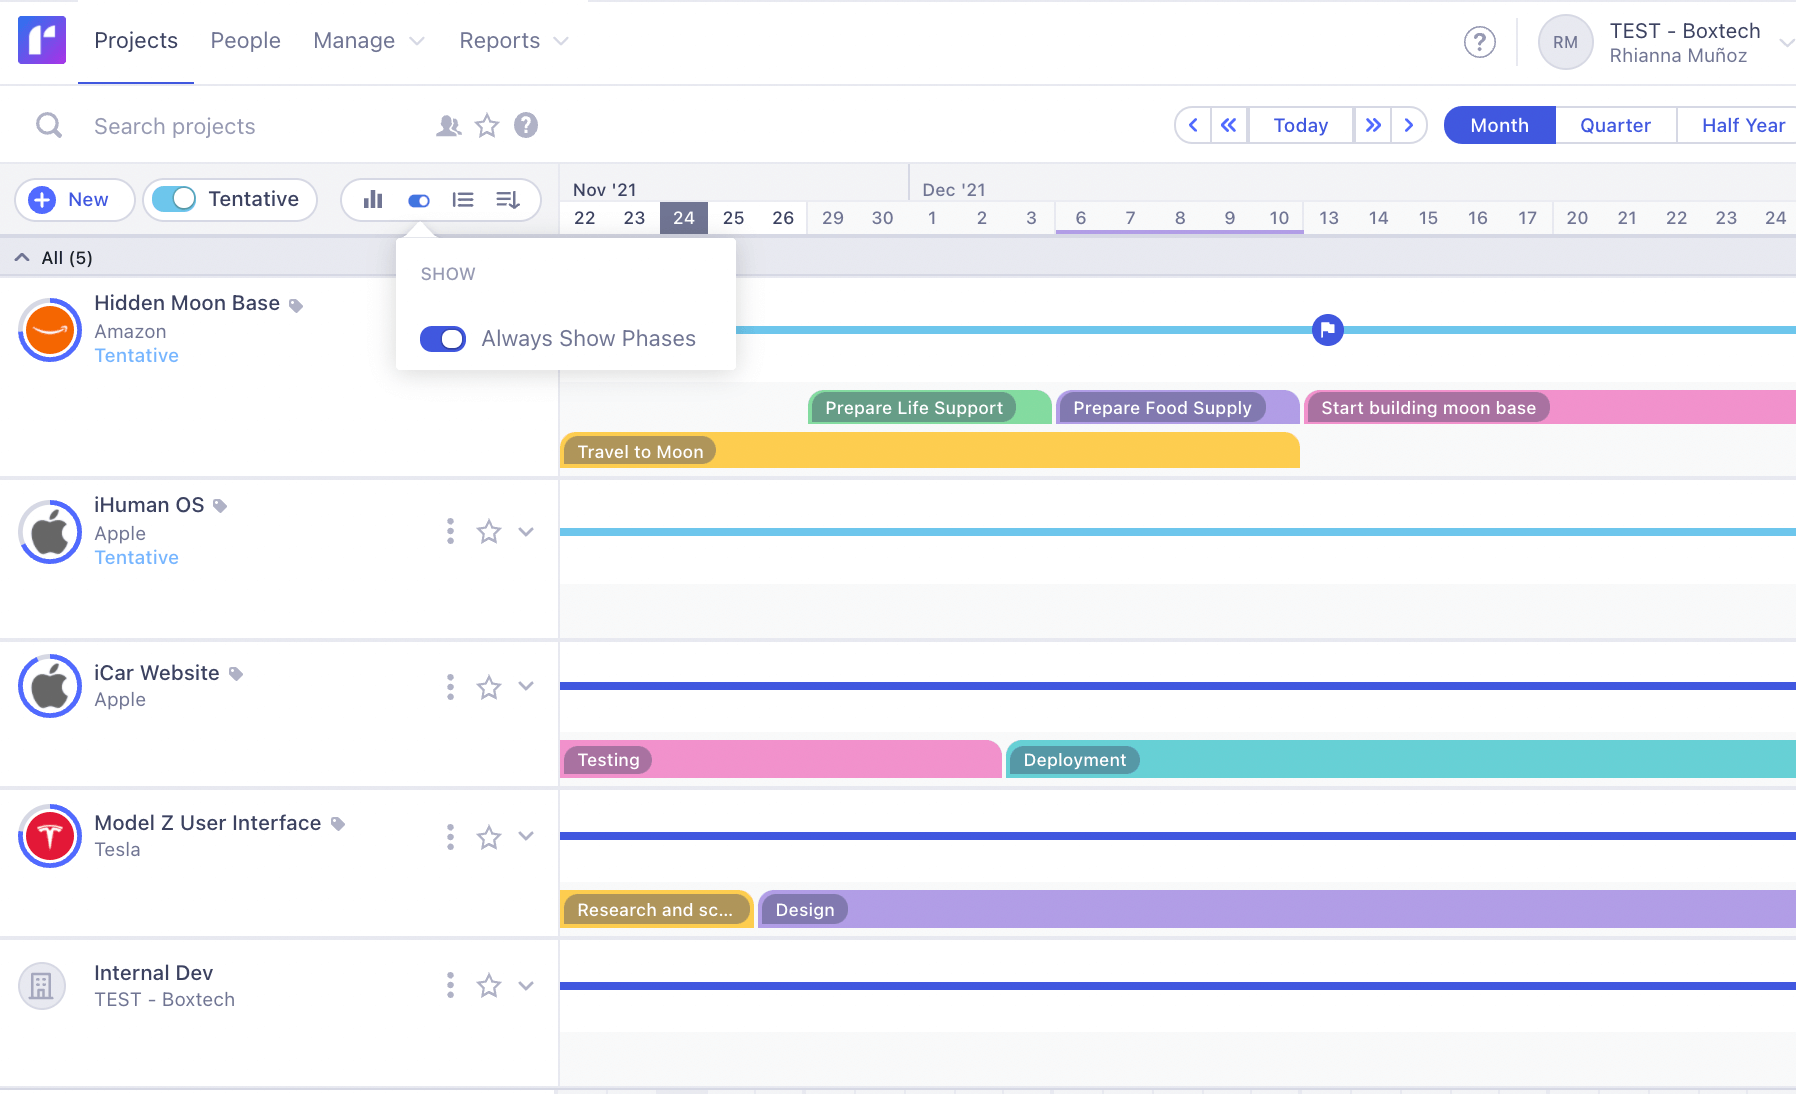Image resolution: width=1796 pixels, height=1094 pixels.
Task: Click the list outline icon in the toolbar
Action: 463,199
